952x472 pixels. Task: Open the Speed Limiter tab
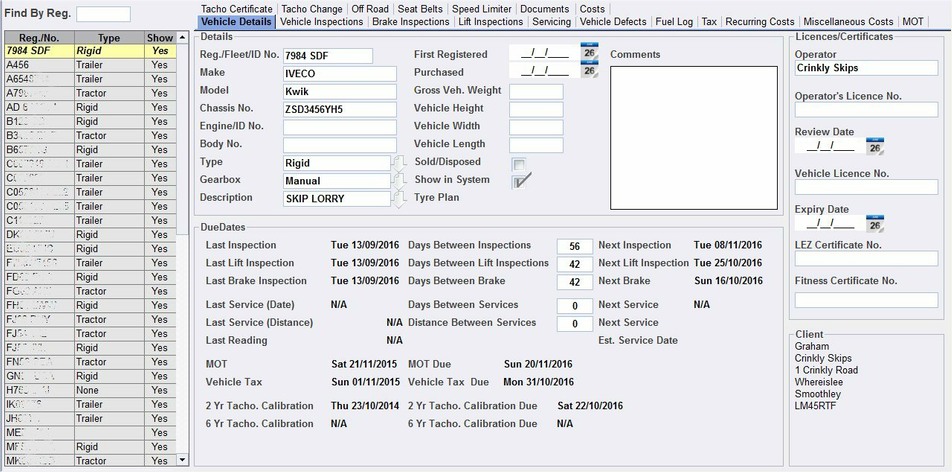point(481,9)
